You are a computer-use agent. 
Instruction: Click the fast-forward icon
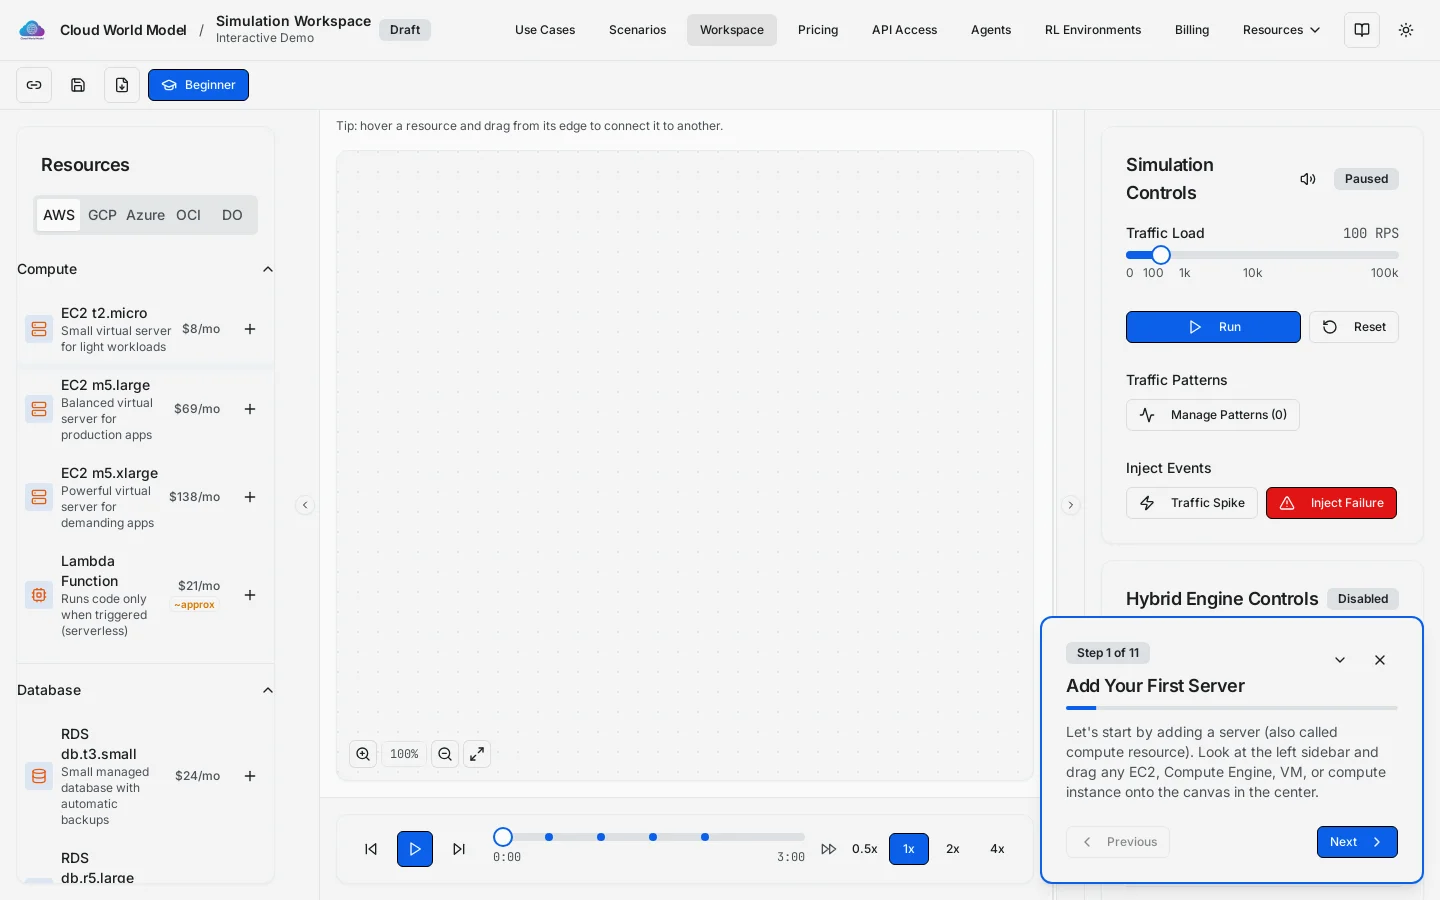click(x=829, y=849)
